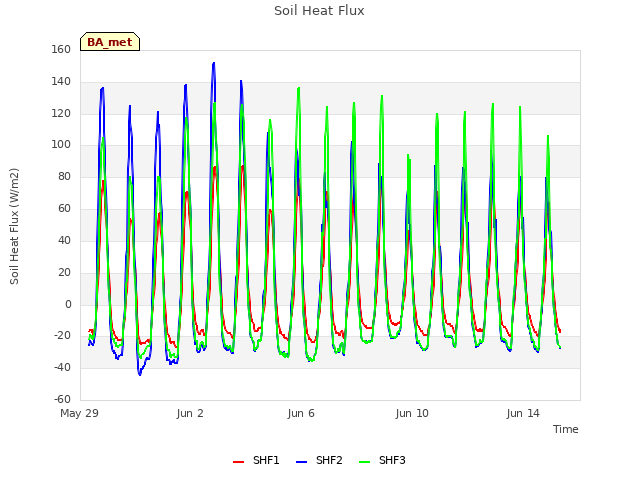The height and width of the screenshot is (480, 640).
Task: Click the lowest blue SHF2 trough near -44
Action: coord(140,374)
